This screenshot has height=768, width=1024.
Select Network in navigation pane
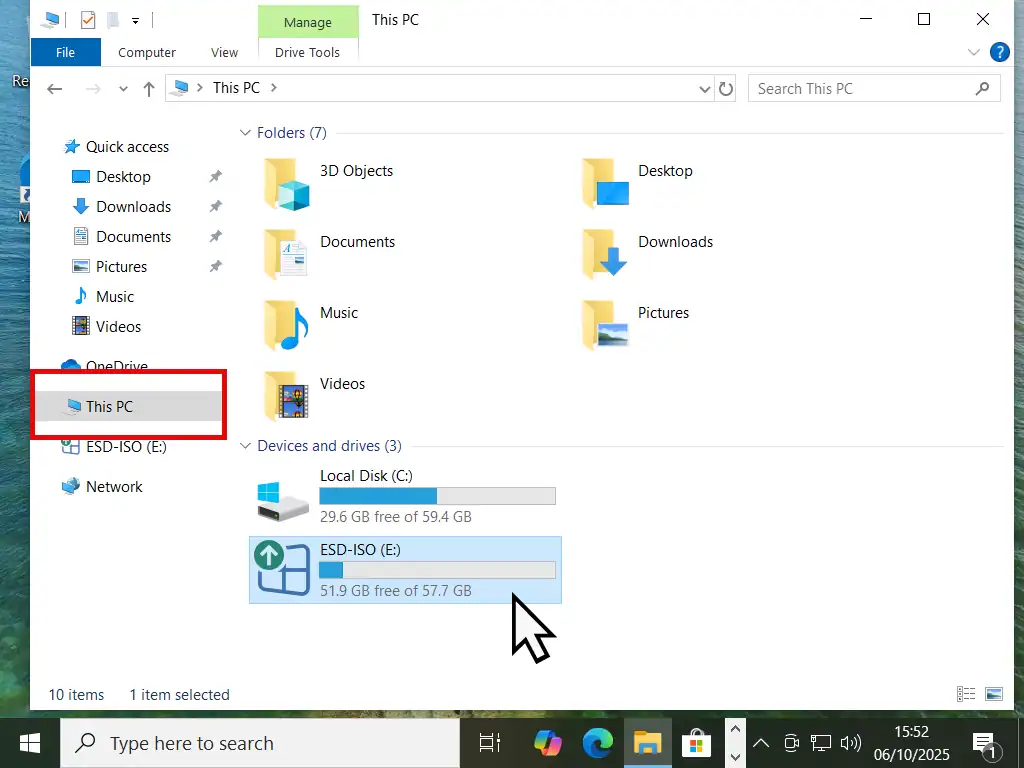[114, 487]
